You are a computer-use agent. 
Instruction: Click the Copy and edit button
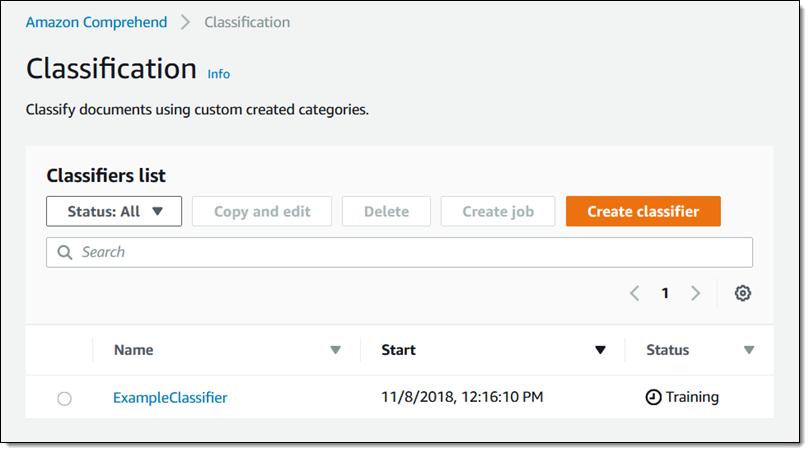[262, 211]
